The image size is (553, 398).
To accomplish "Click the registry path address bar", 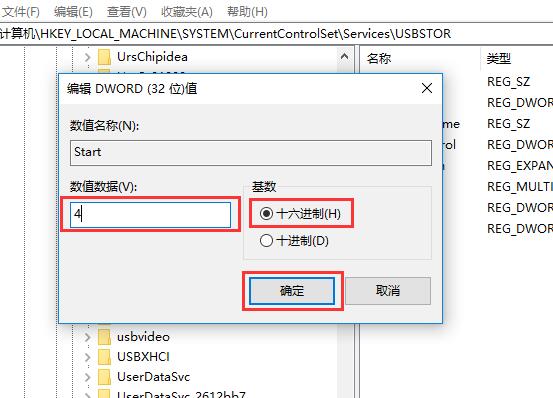I will coord(276,34).
